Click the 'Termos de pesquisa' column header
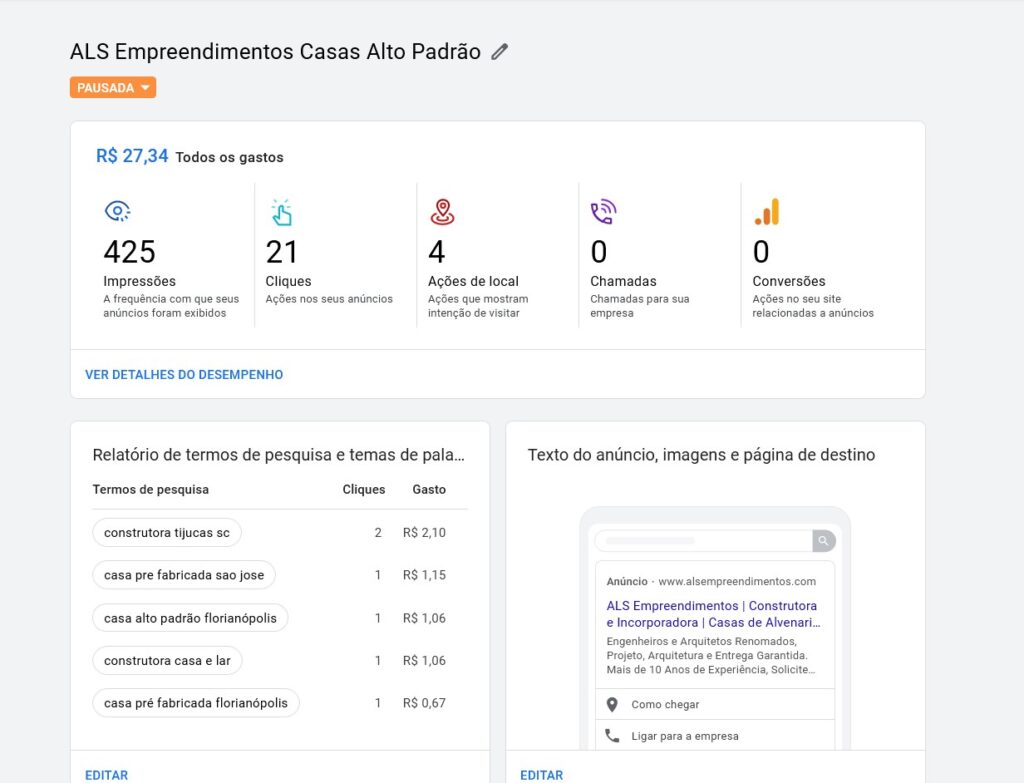1024x783 pixels. pos(151,490)
